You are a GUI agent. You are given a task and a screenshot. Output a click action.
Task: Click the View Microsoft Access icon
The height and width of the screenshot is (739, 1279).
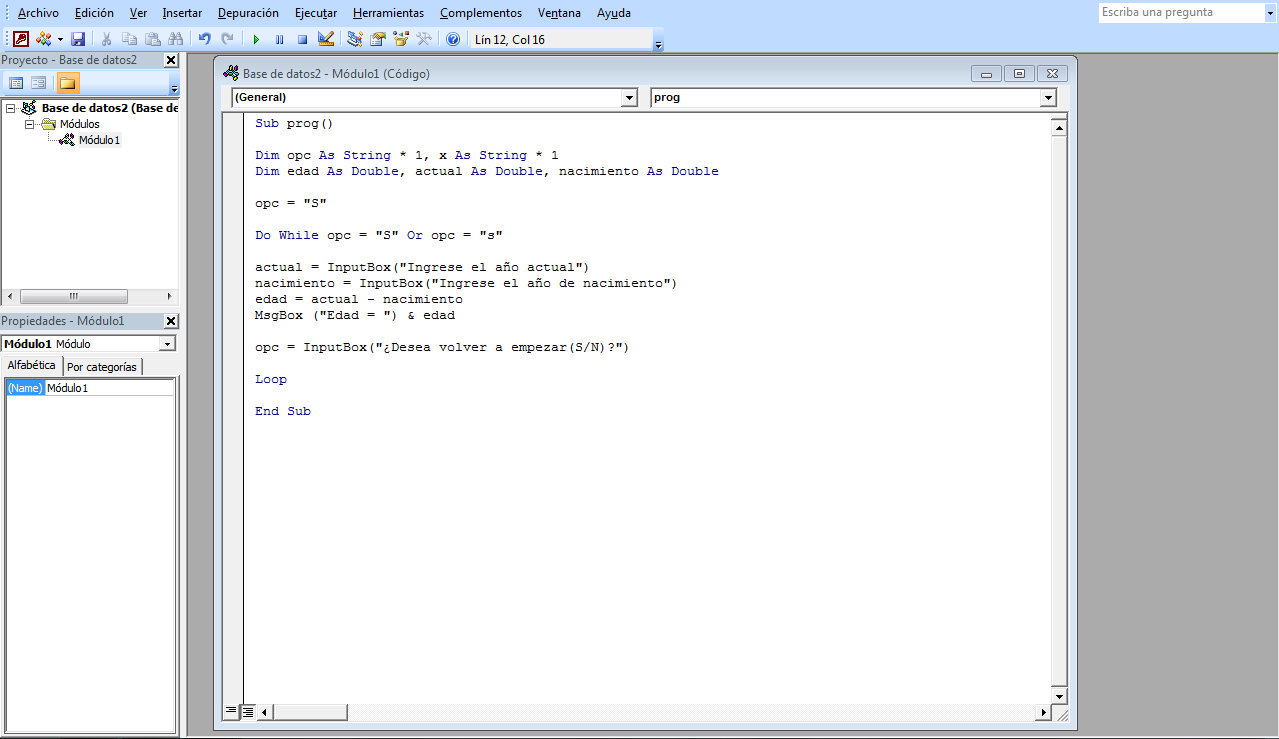point(21,38)
